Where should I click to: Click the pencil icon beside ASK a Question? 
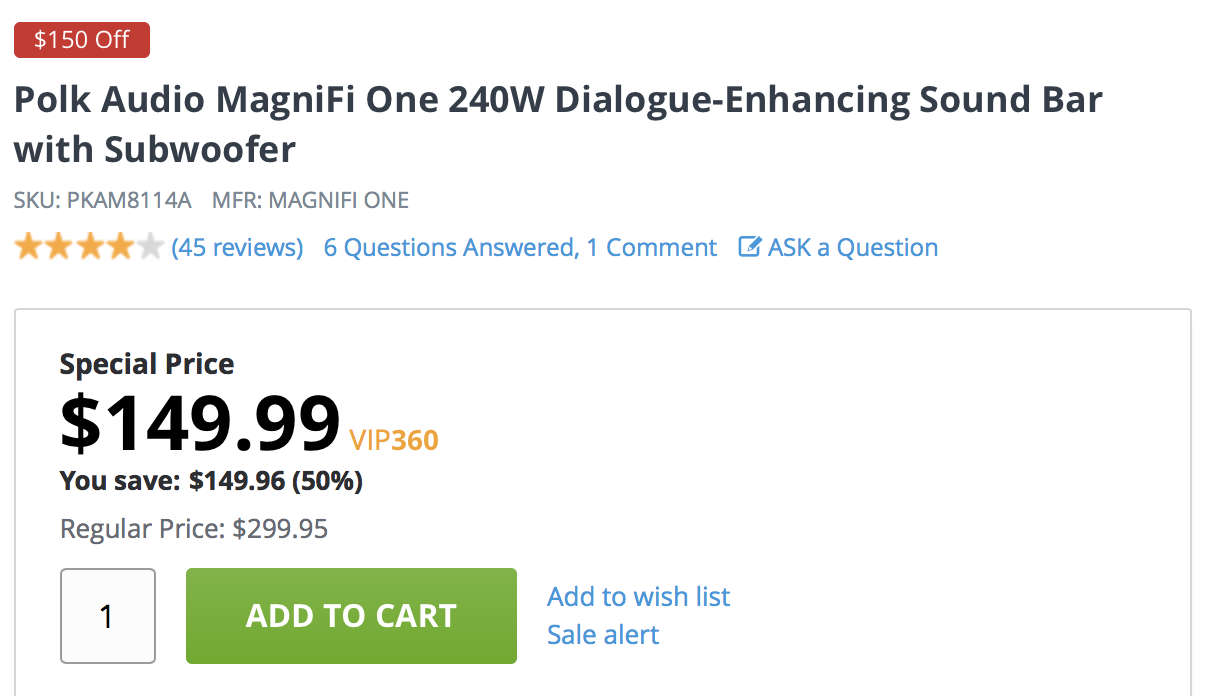749,247
